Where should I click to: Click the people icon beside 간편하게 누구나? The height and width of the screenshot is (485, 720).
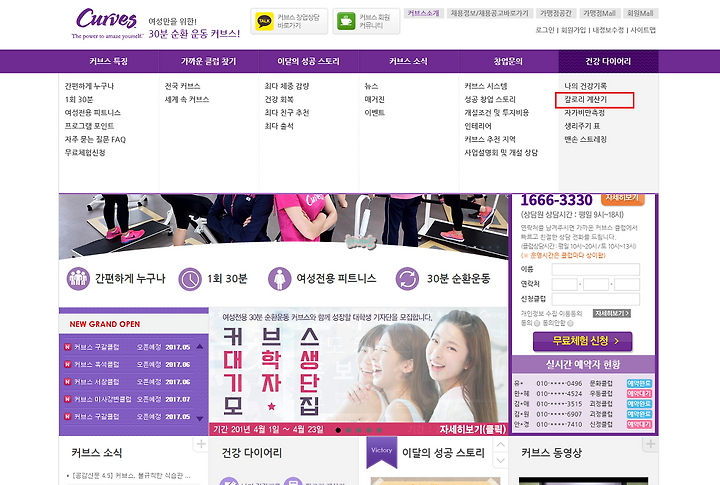pyautogui.click(x=78, y=279)
